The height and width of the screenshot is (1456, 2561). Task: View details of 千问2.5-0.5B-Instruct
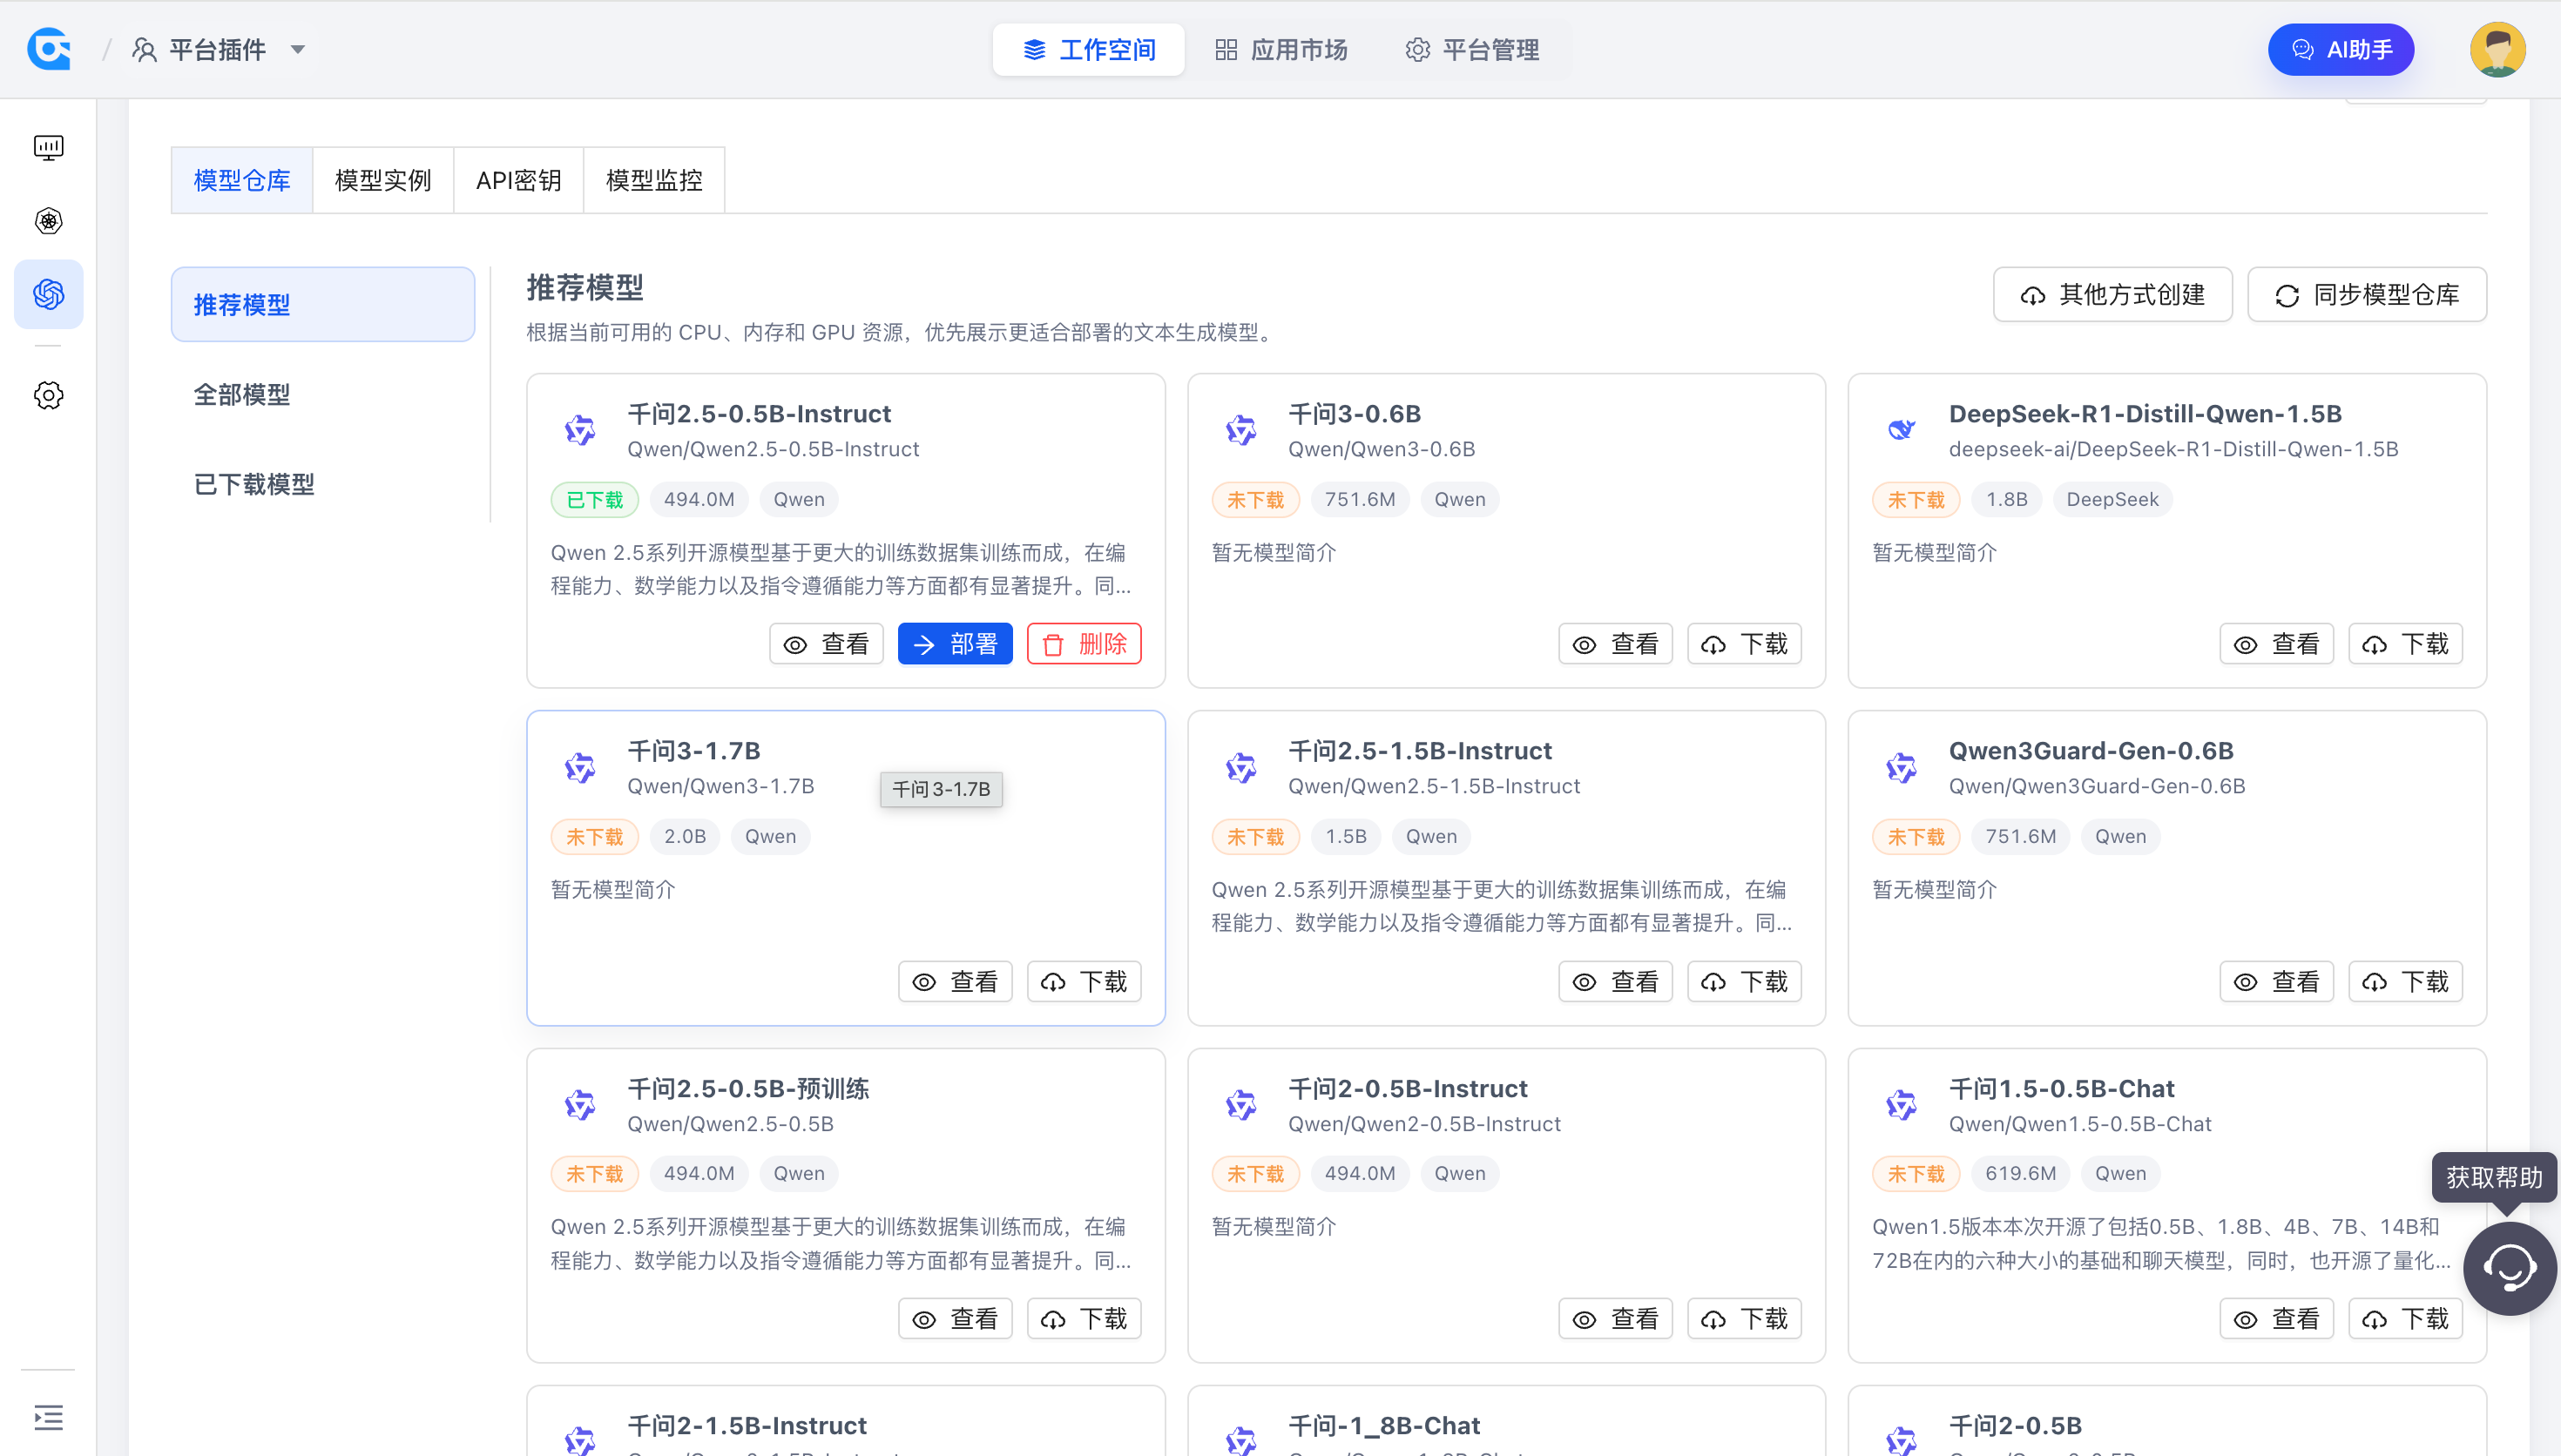click(826, 643)
